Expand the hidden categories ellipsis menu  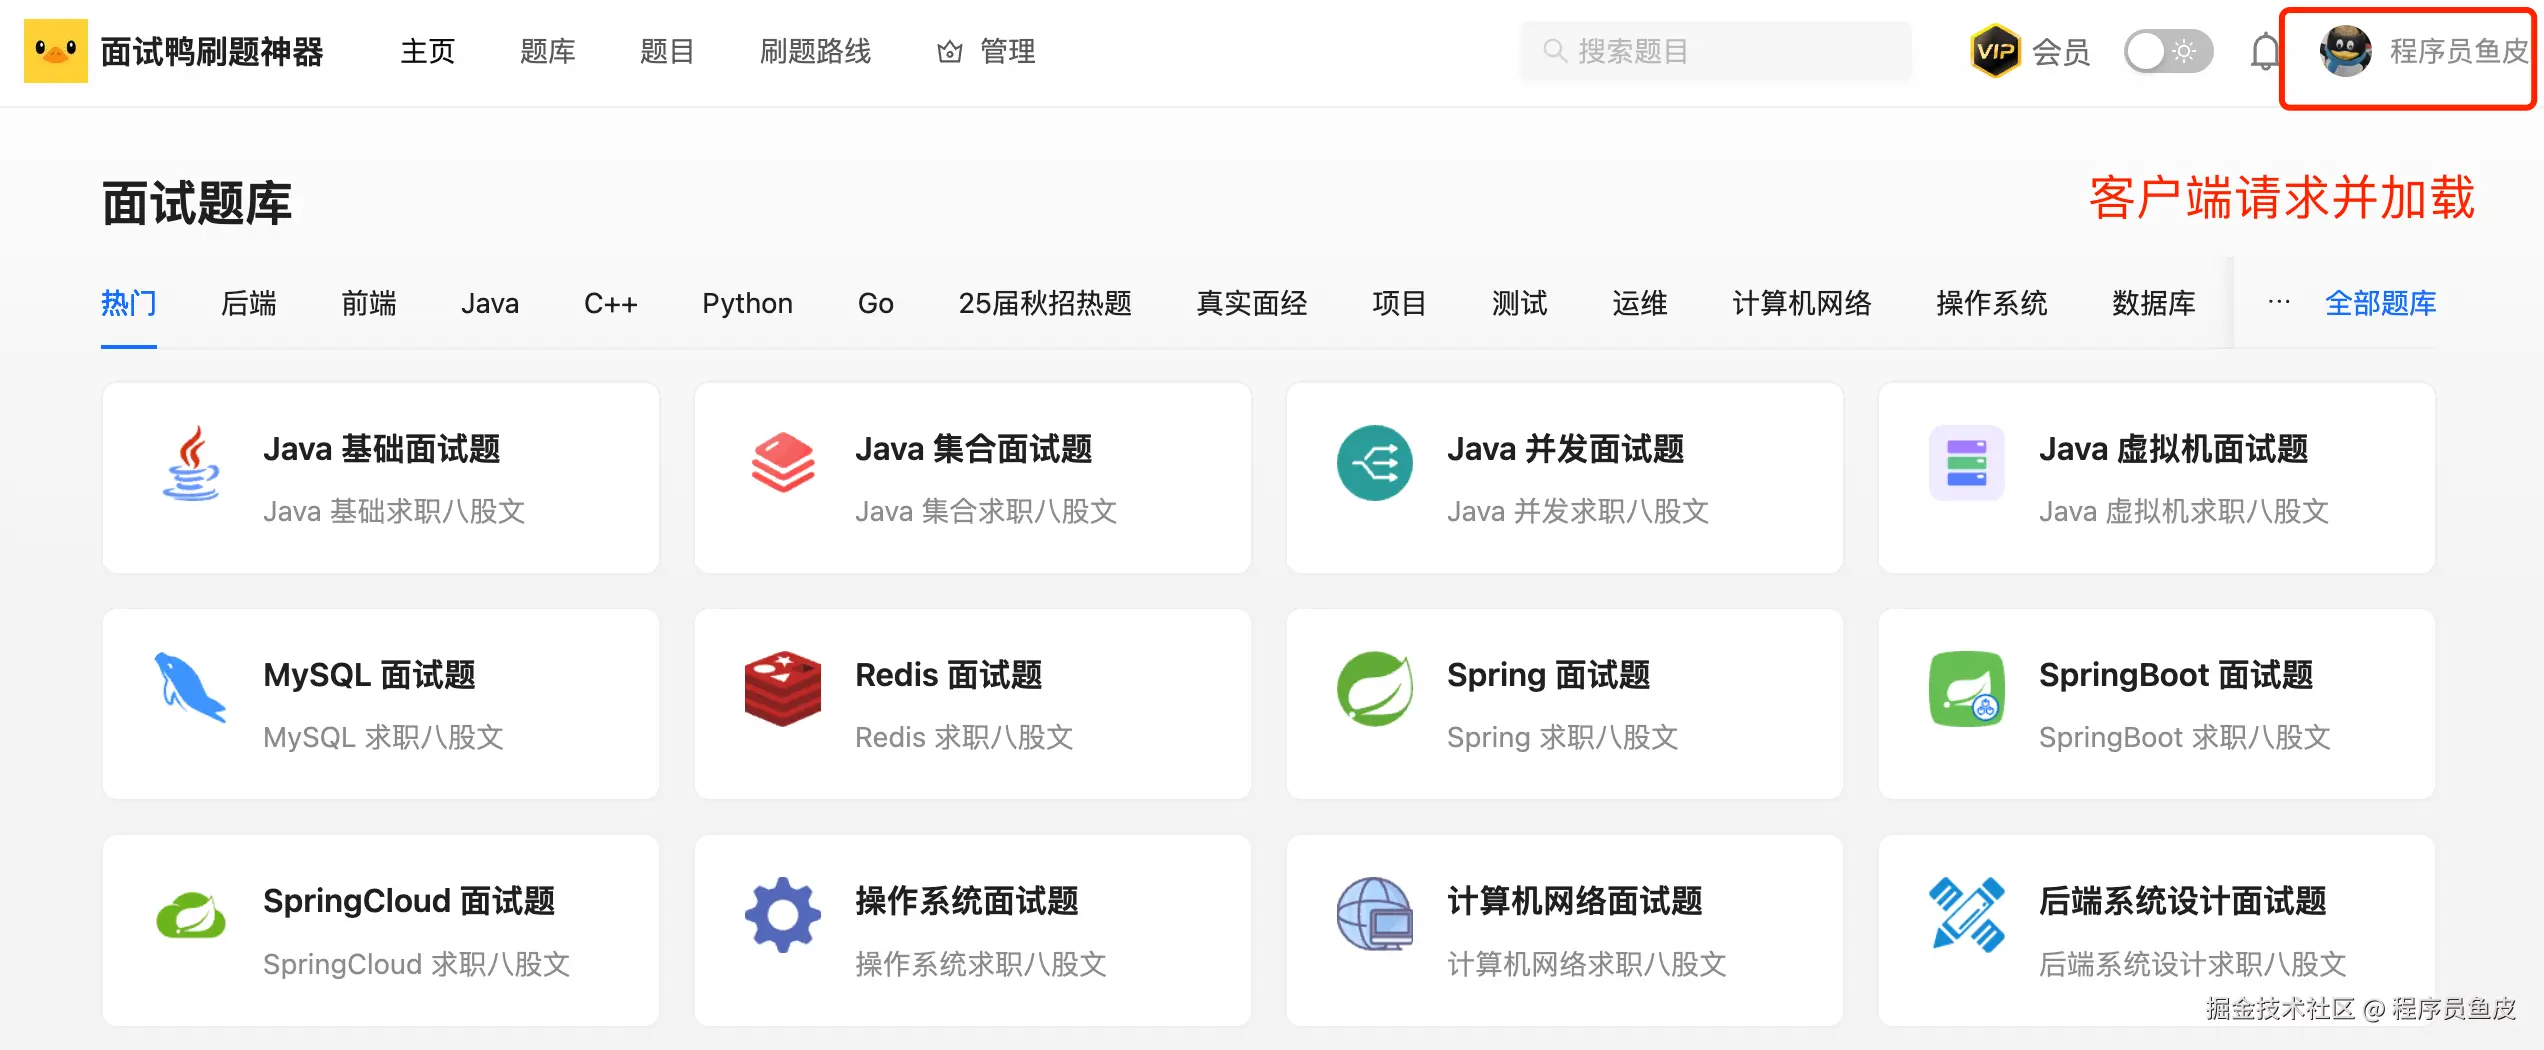coord(2279,302)
